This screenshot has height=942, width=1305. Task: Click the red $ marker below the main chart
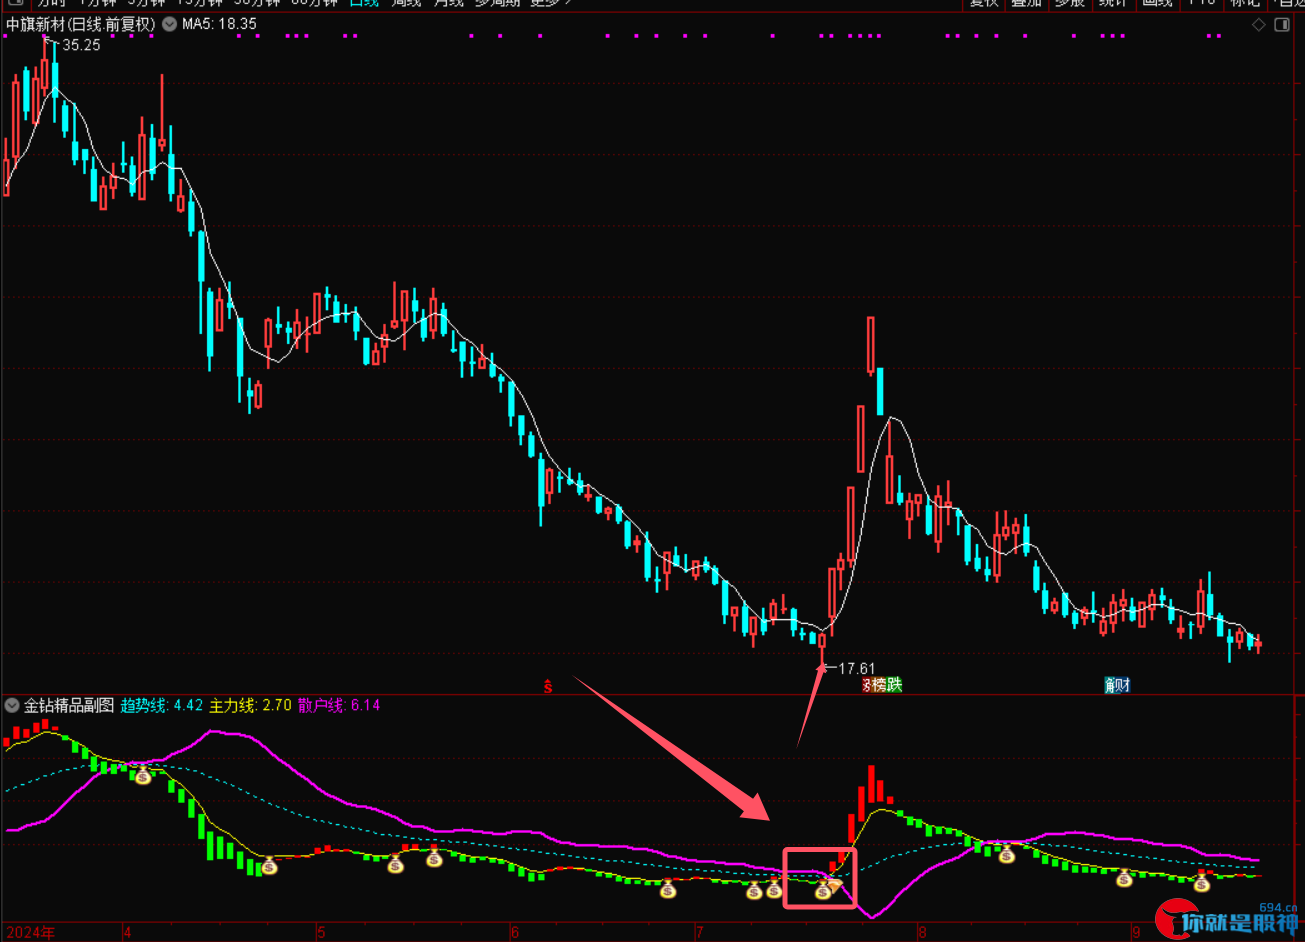point(548,686)
